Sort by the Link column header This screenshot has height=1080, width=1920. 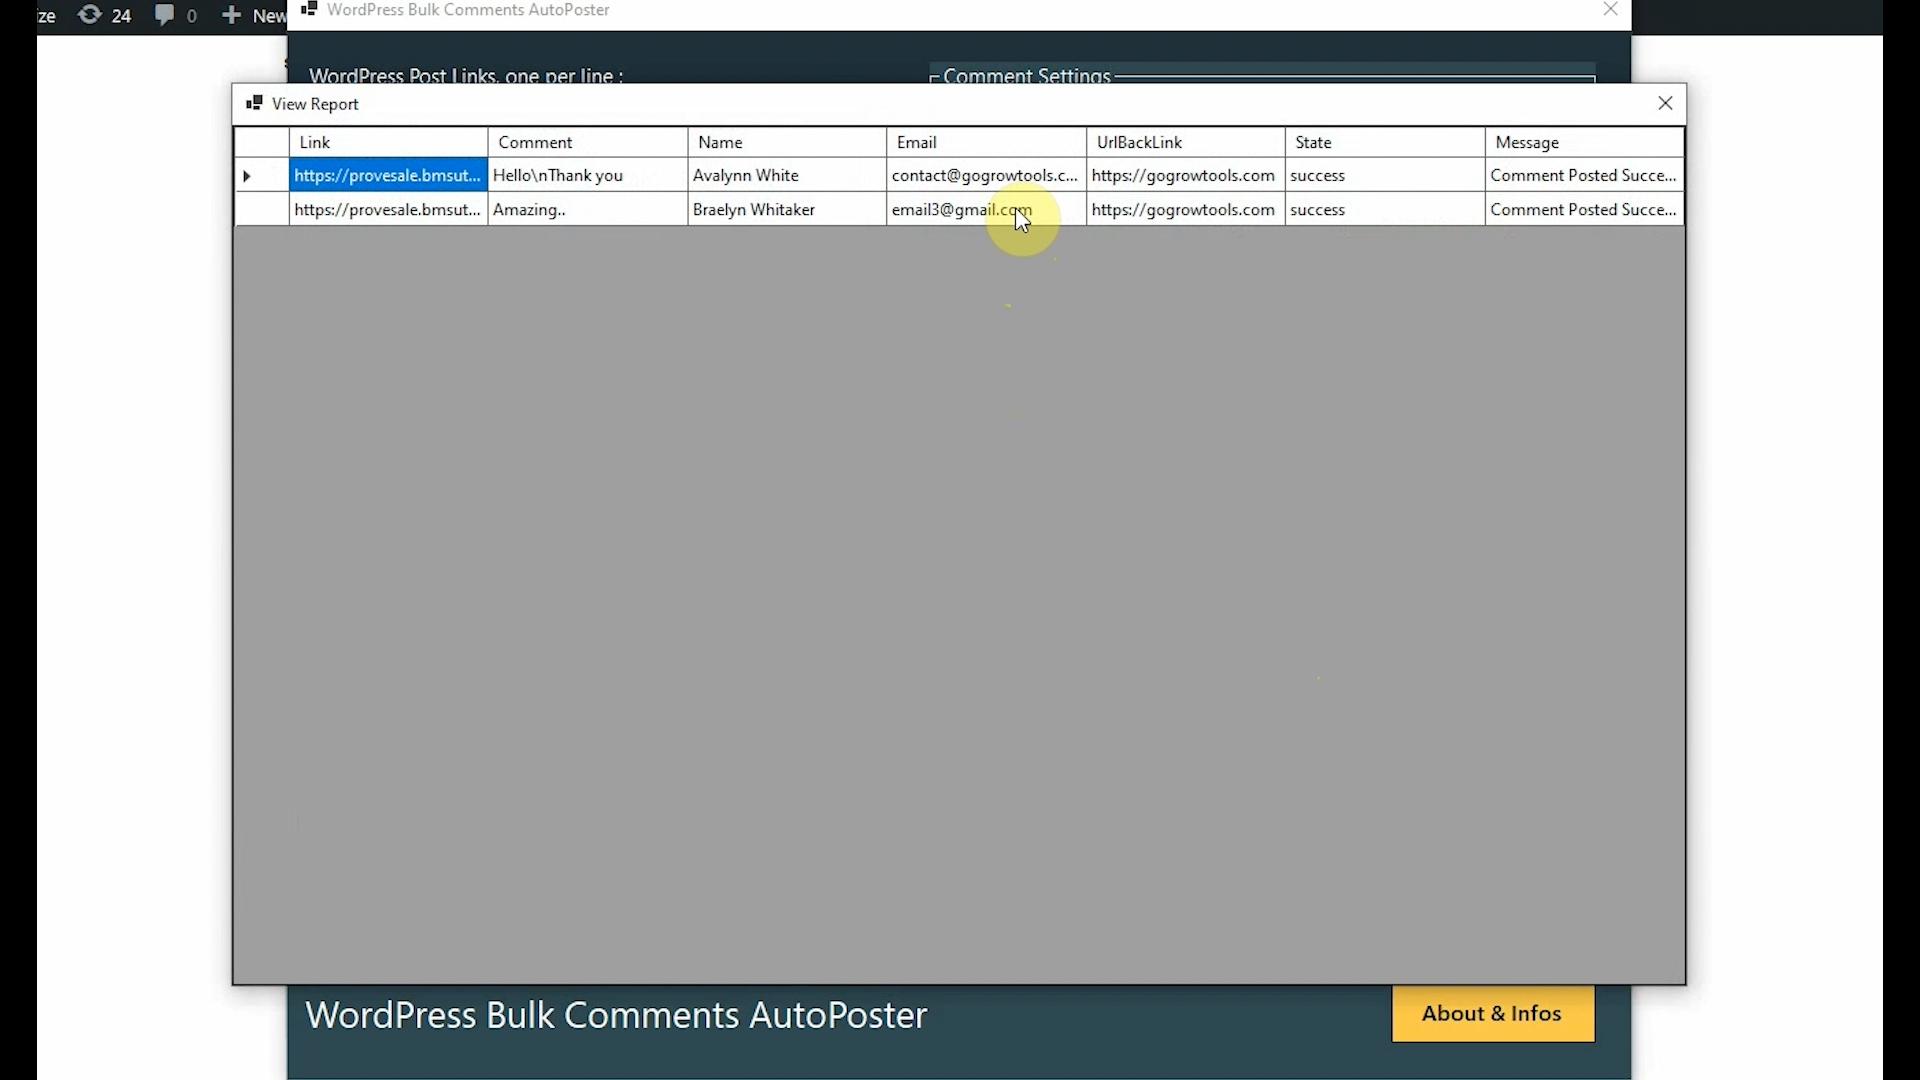click(314, 142)
